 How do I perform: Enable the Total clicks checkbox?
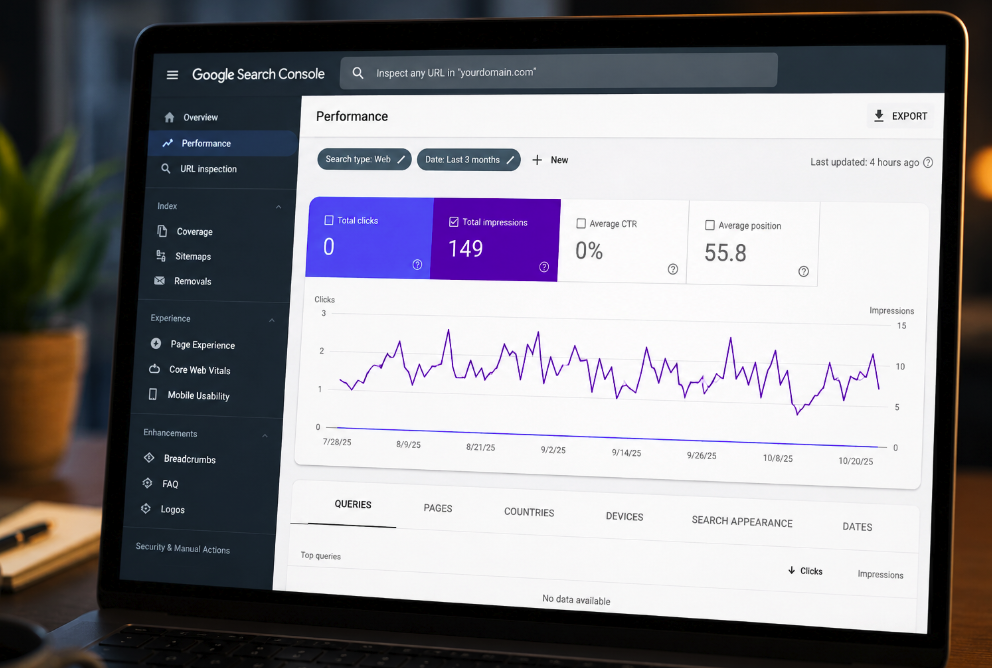point(328,220)
